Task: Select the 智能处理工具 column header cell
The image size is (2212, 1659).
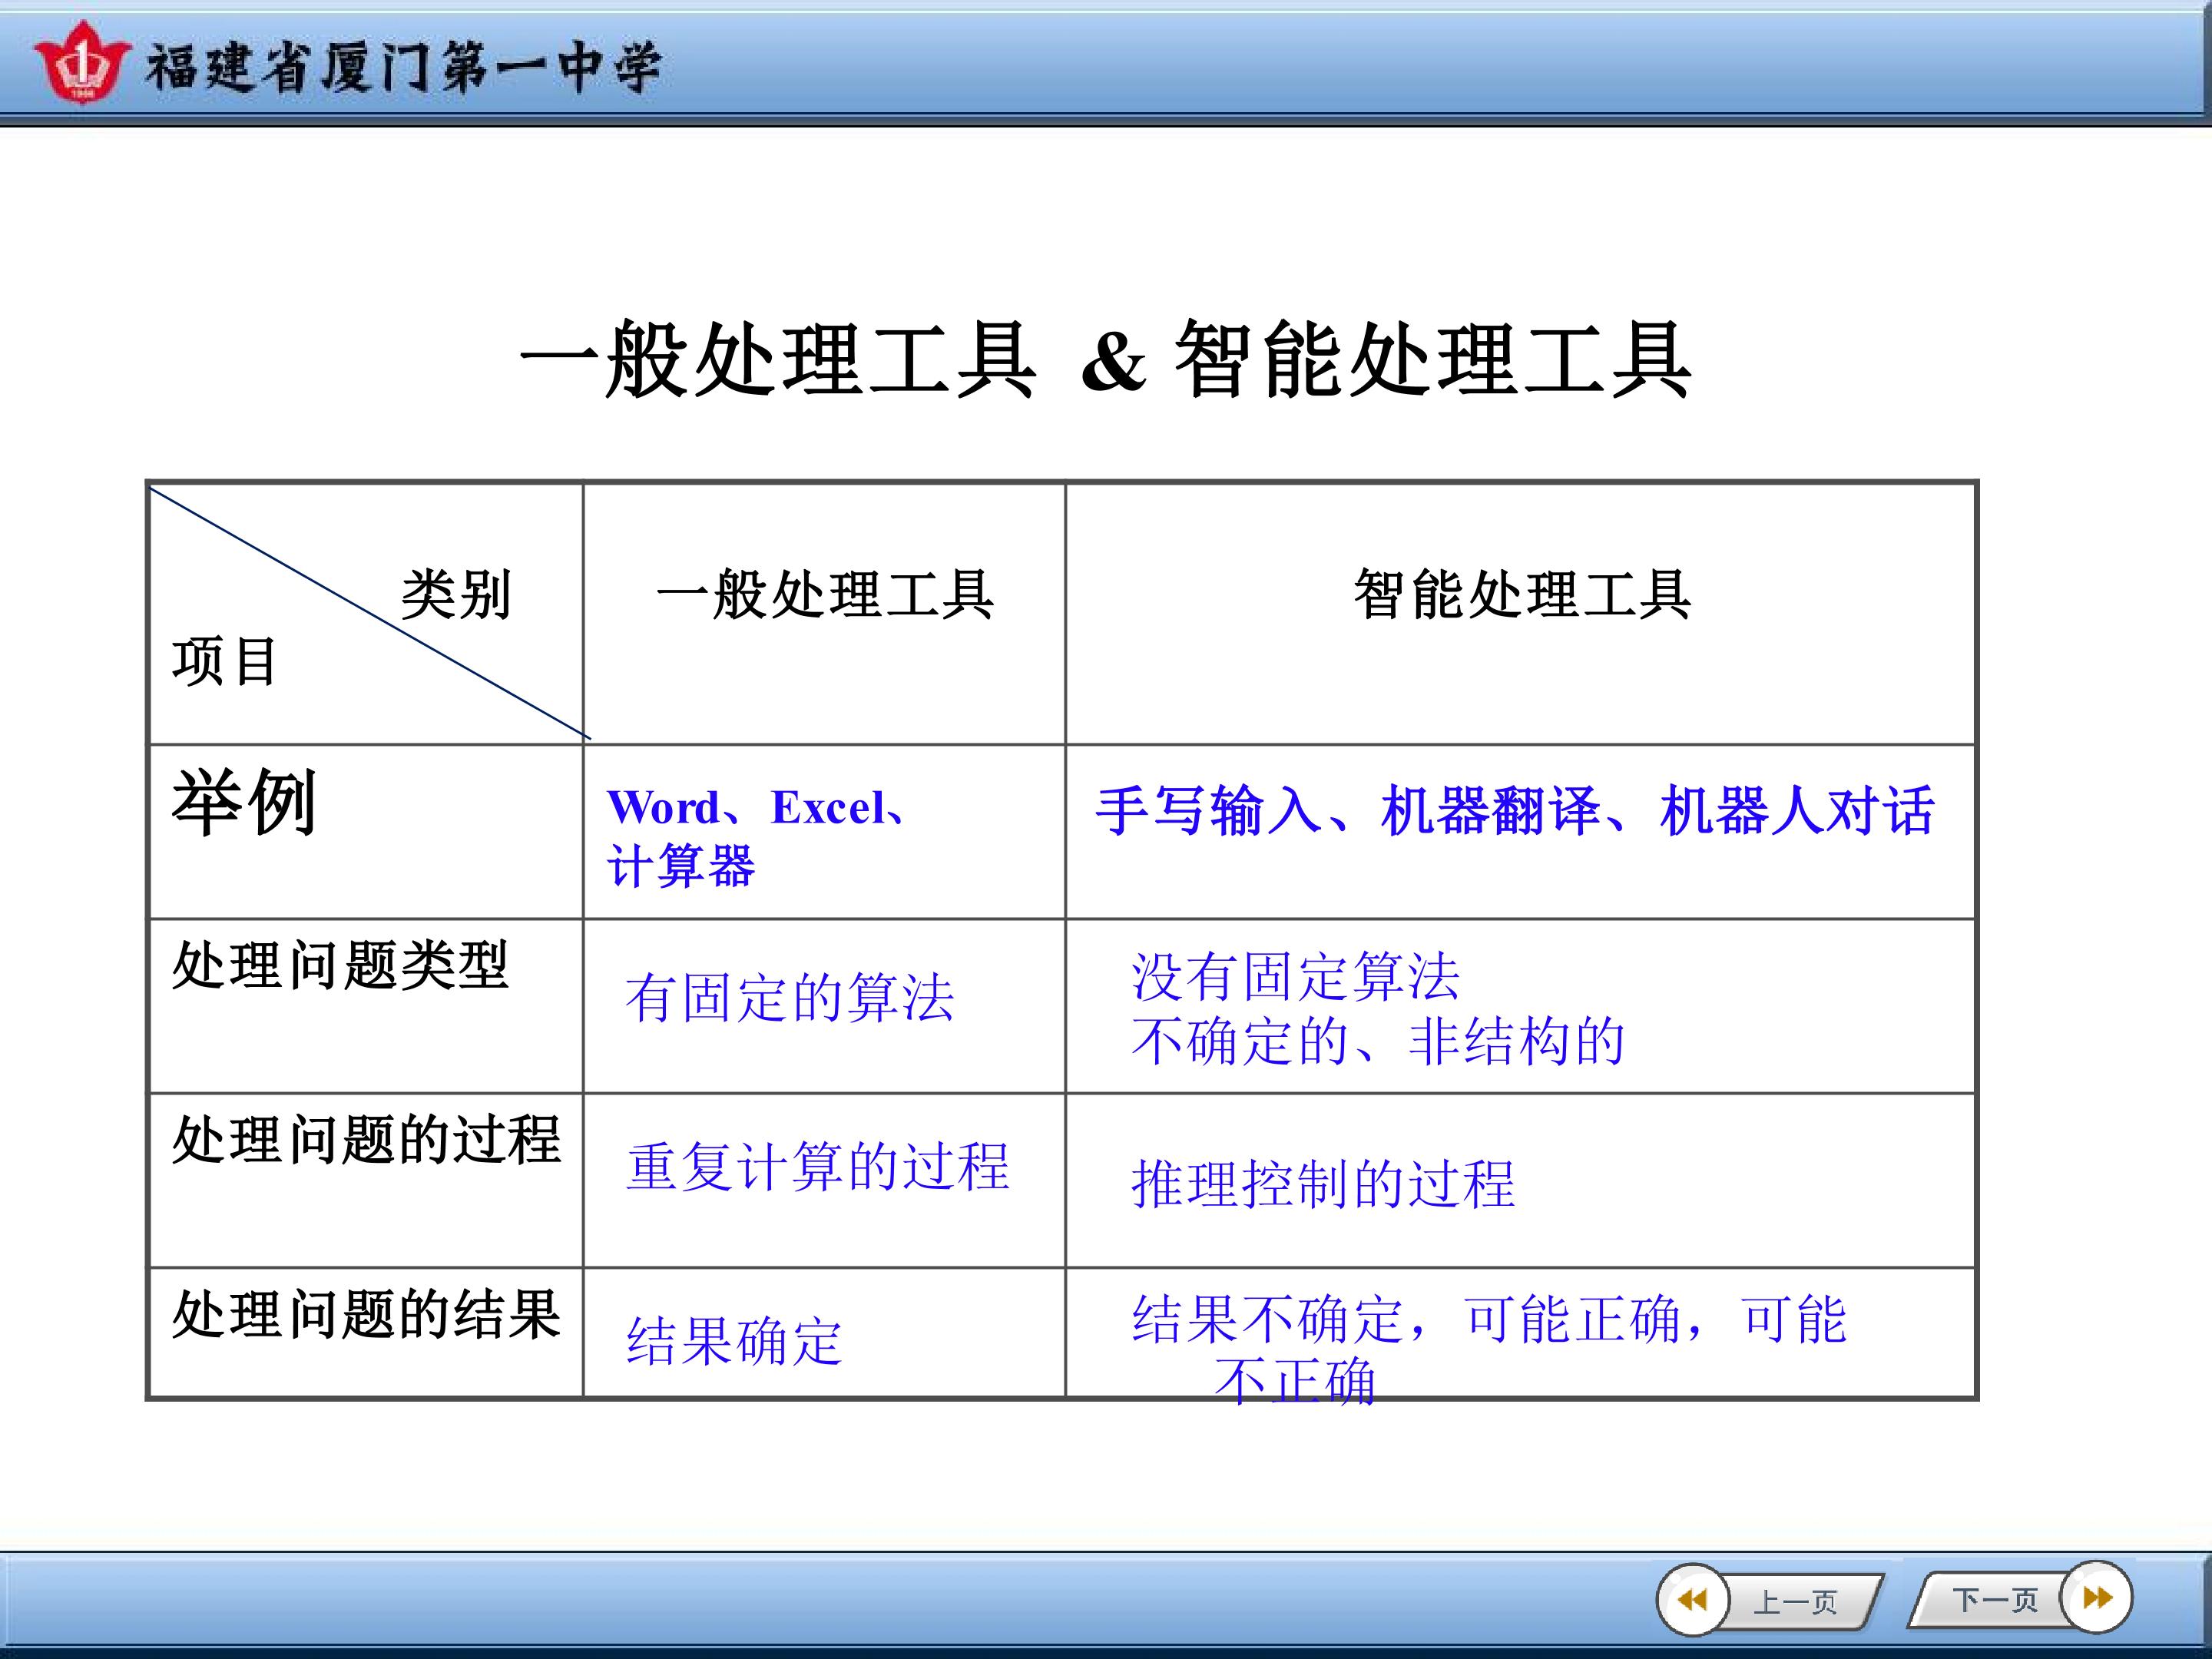Action: pos(1520,614)
